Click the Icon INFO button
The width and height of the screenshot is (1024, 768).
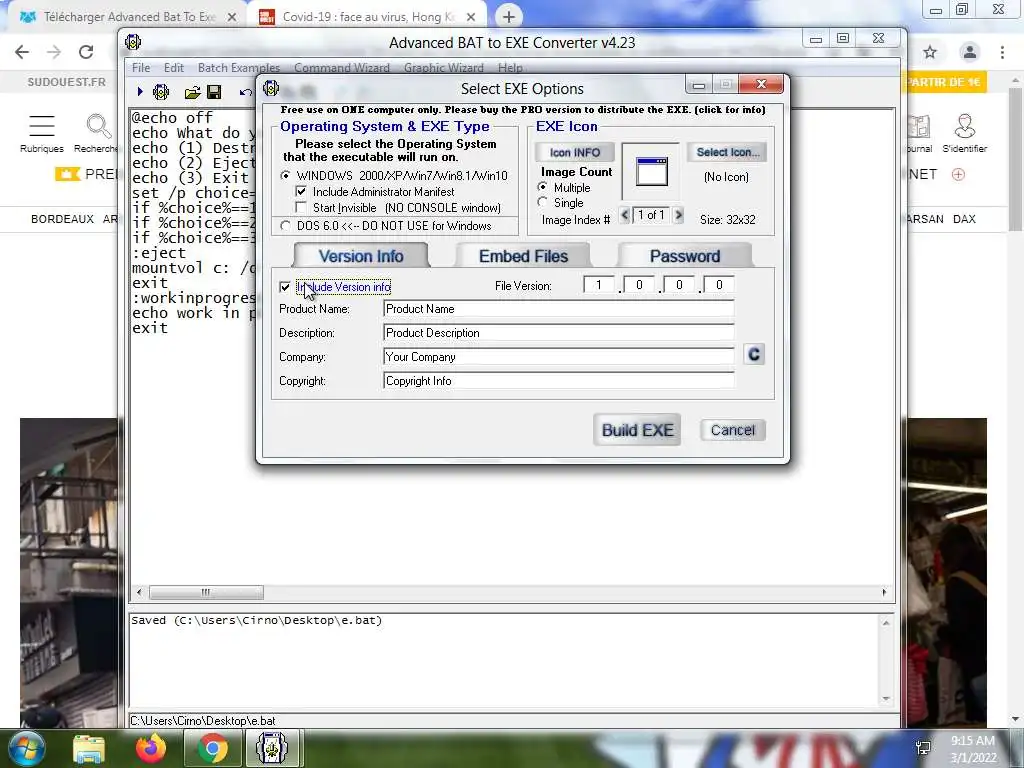click(575, 152)
